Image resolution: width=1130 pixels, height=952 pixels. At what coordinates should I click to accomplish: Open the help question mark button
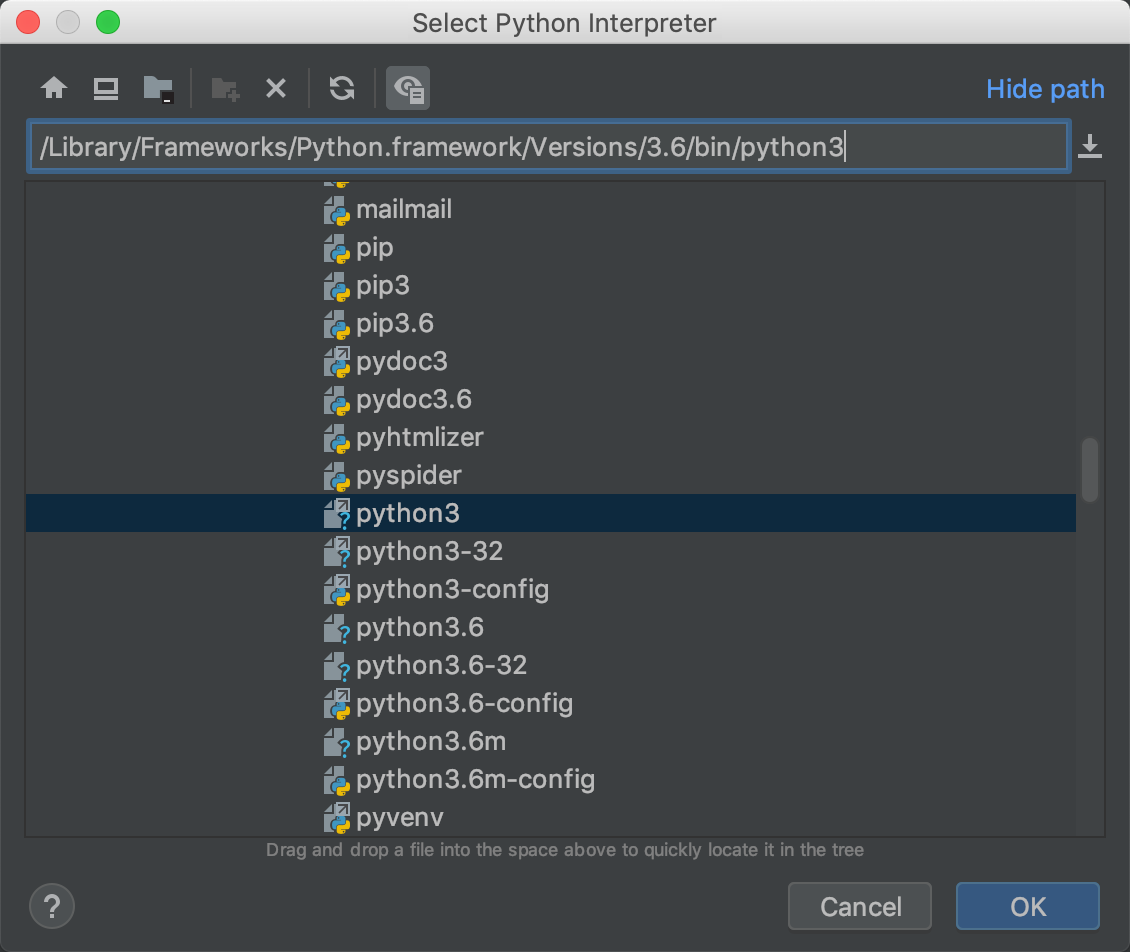point(52,906)
